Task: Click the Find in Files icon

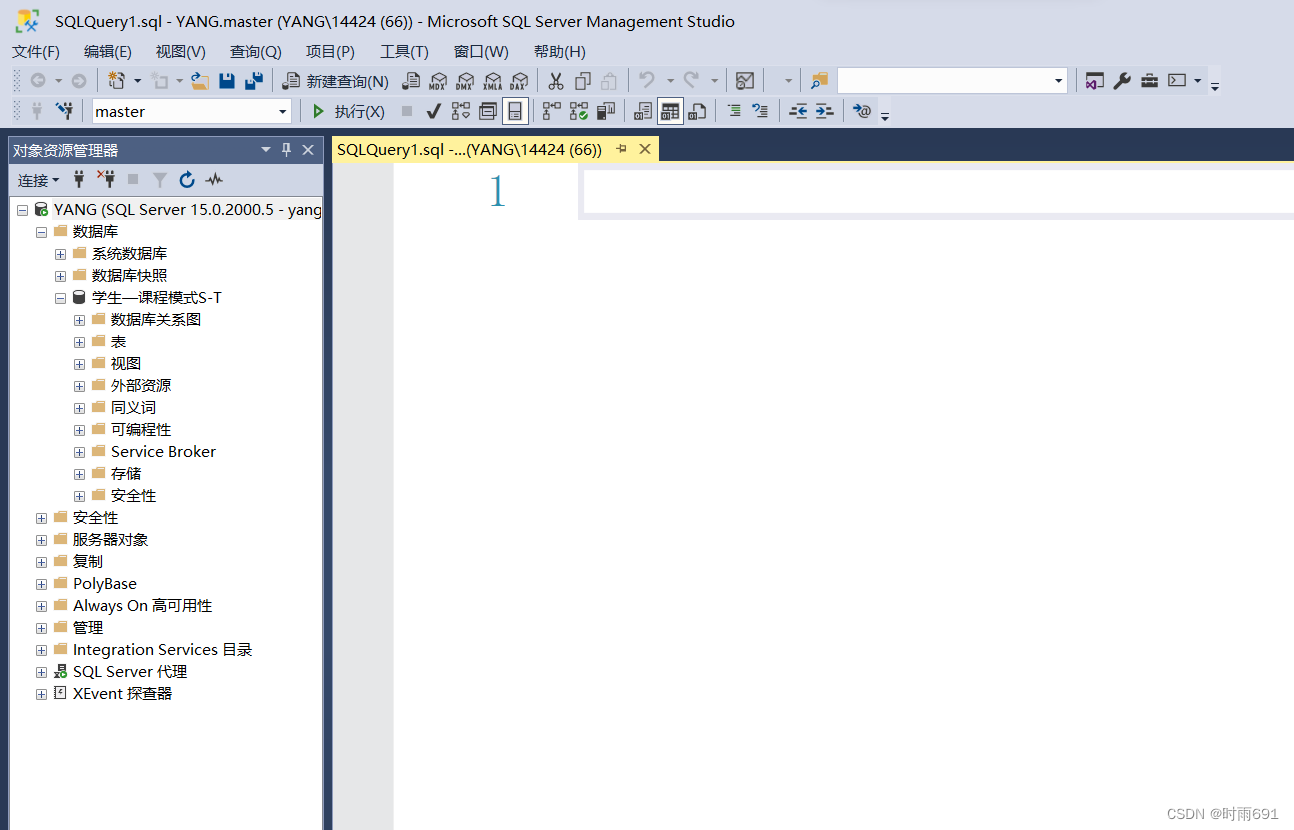Action: tap(820, 81)
